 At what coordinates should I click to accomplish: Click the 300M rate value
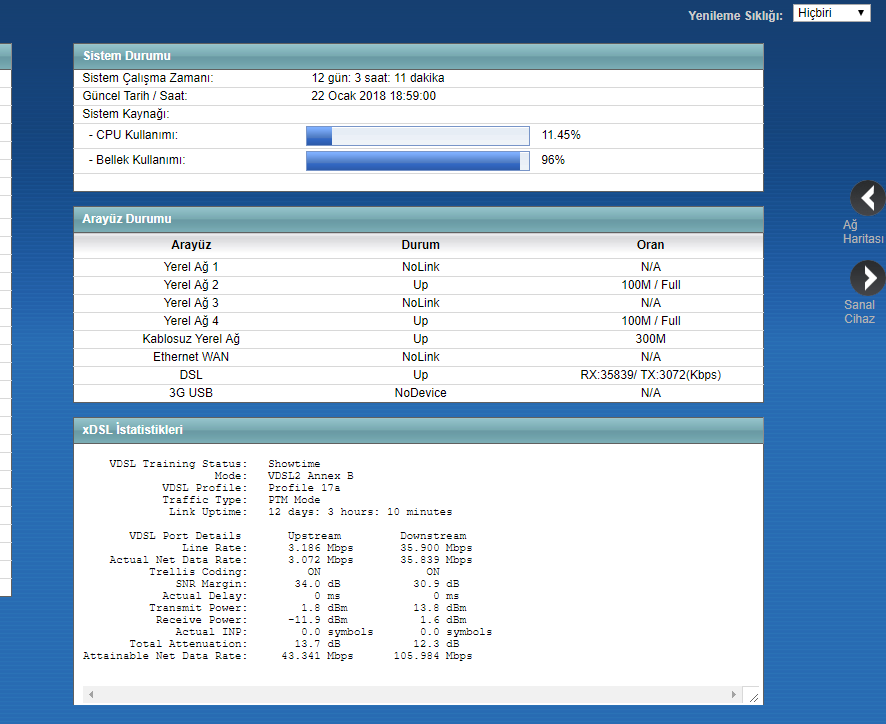(650, 339)
